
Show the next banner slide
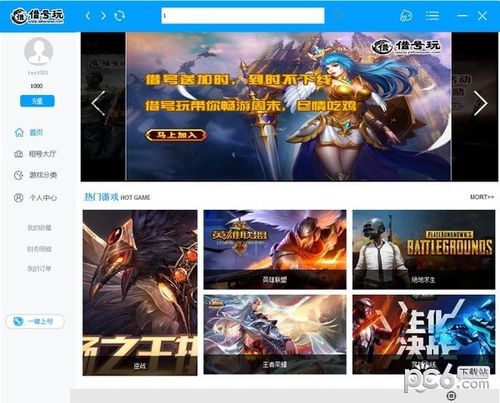480,103
